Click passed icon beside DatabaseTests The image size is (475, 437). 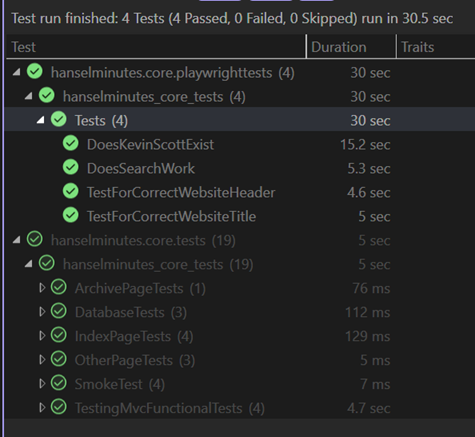coord(59,311)
